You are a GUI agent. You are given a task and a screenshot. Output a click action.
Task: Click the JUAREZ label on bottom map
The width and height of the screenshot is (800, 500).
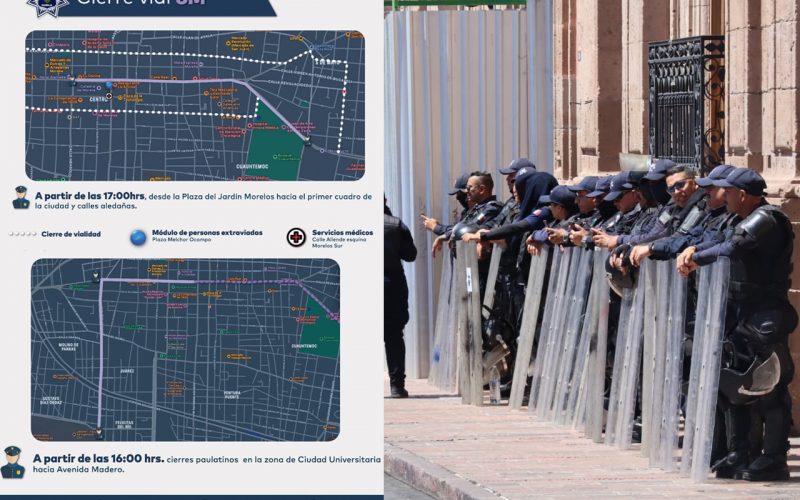(x=127, y=371)
